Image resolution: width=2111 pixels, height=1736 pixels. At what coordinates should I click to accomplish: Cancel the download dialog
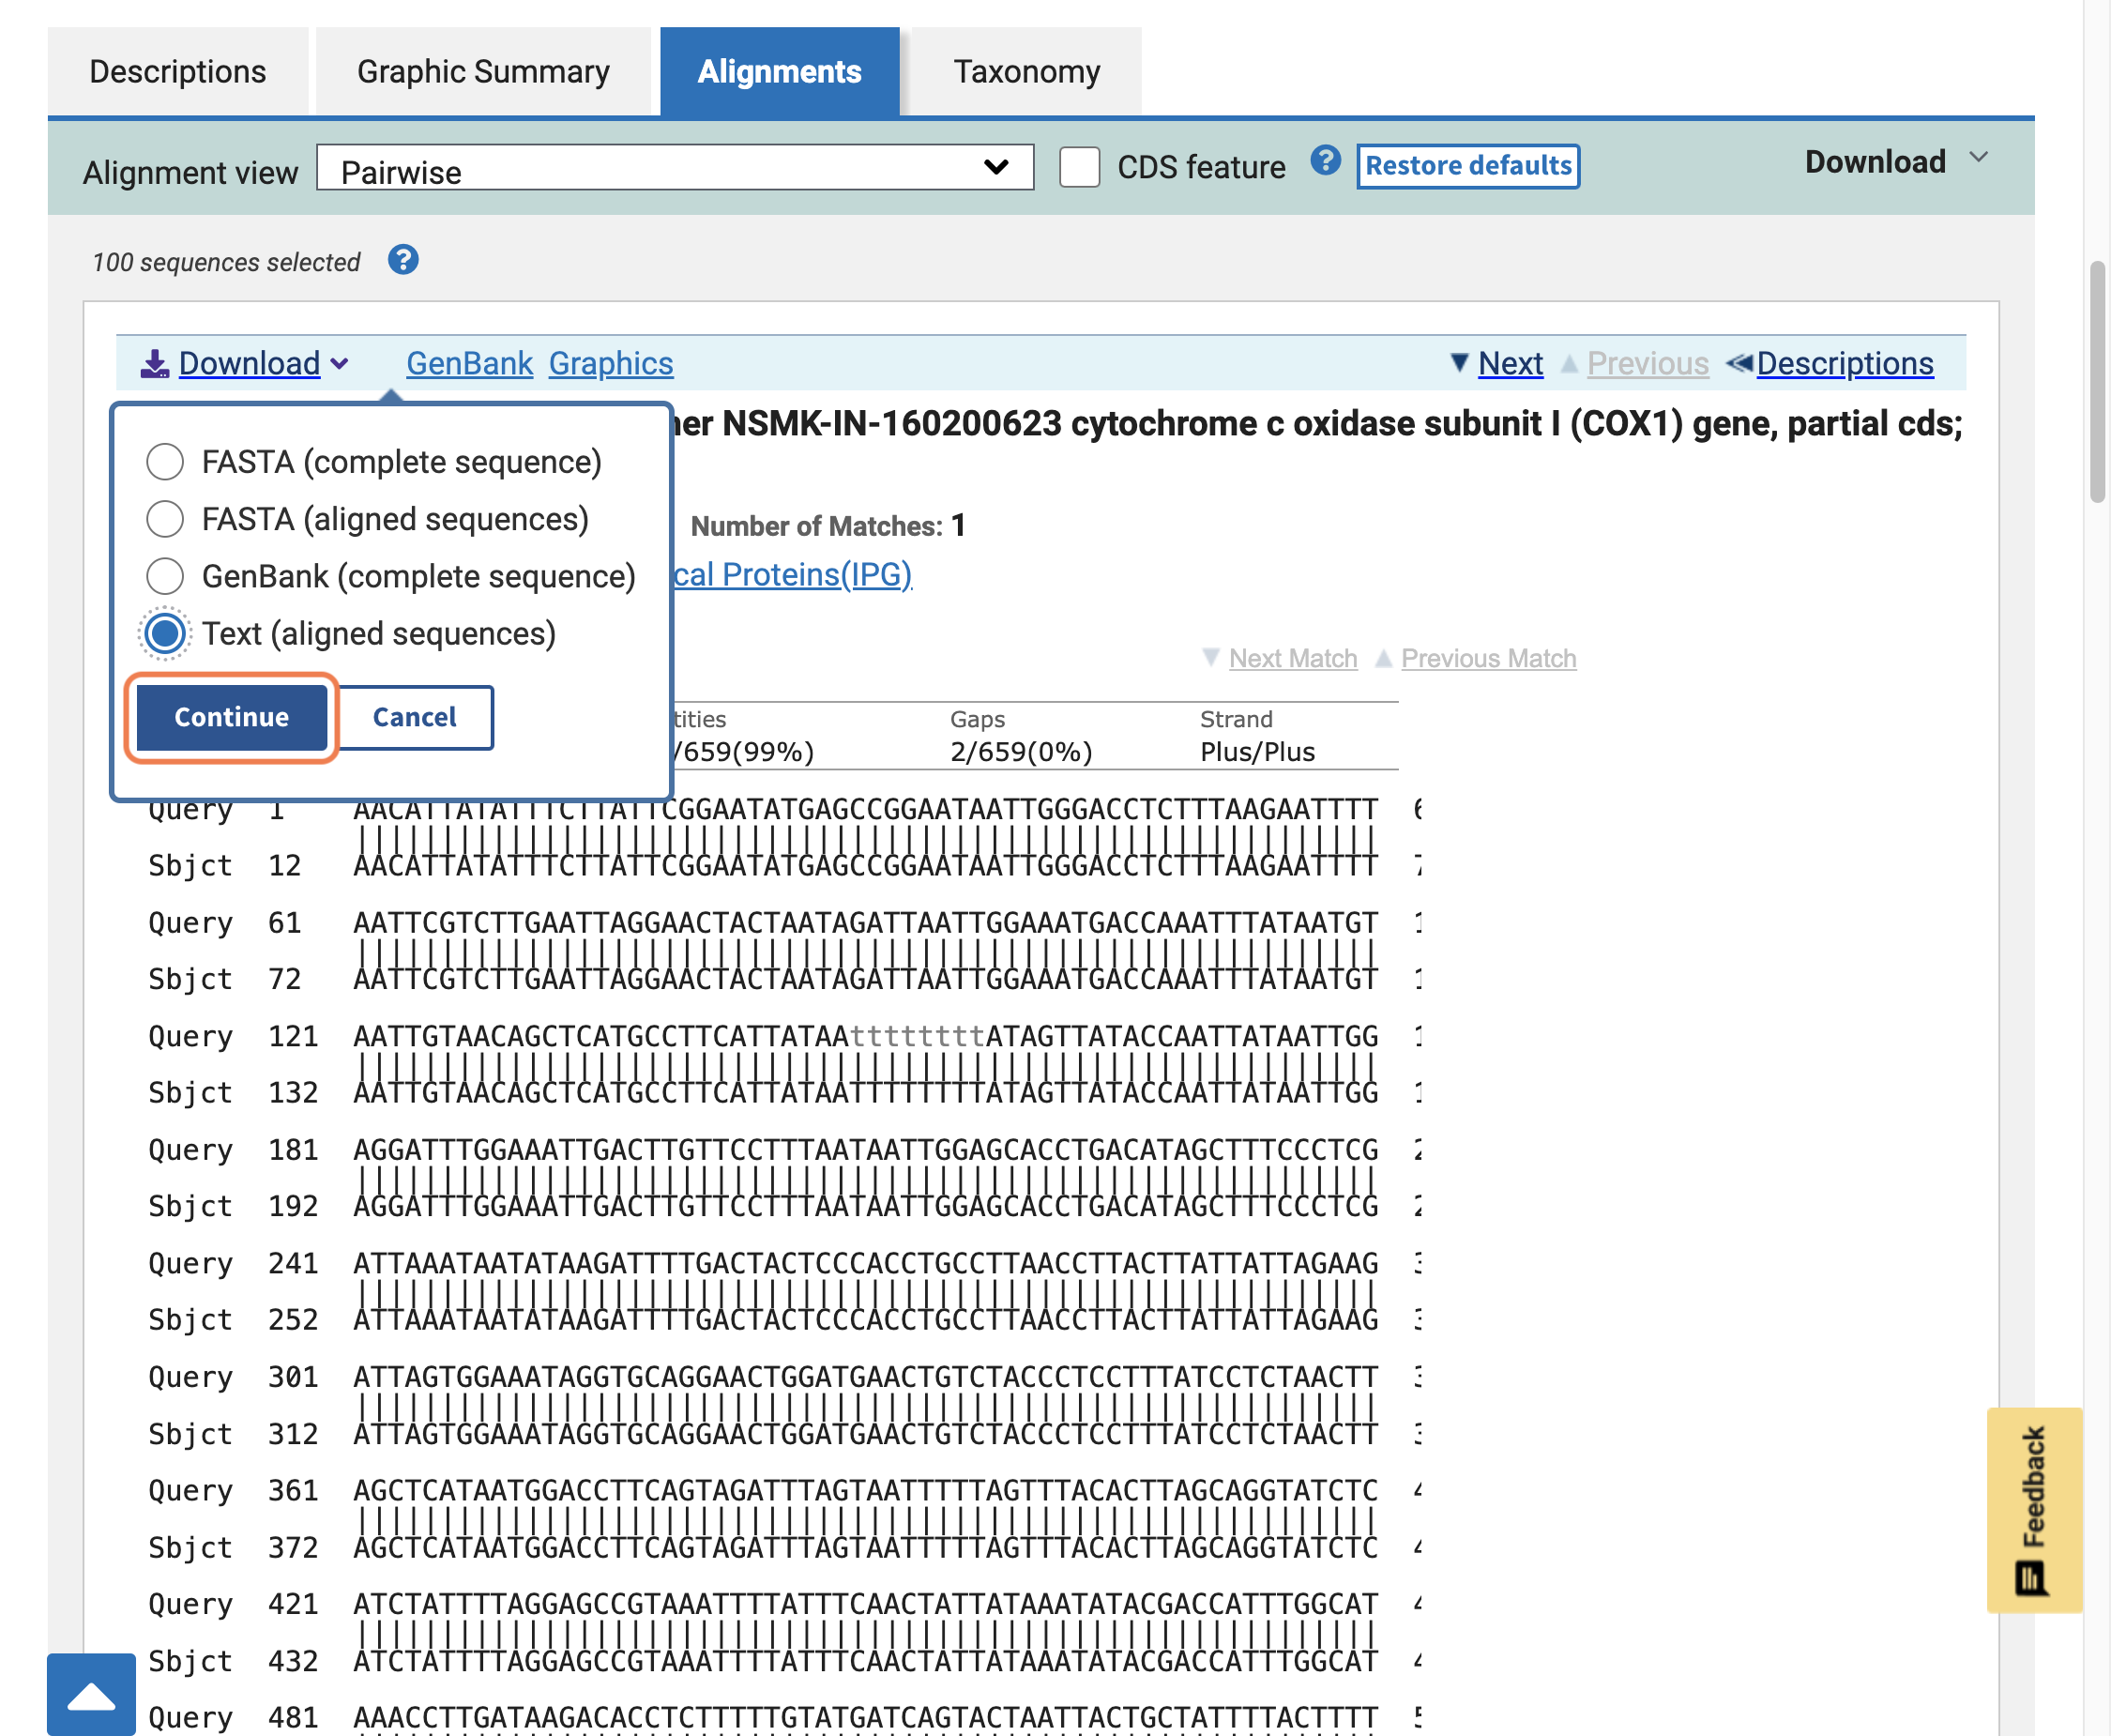415,717
